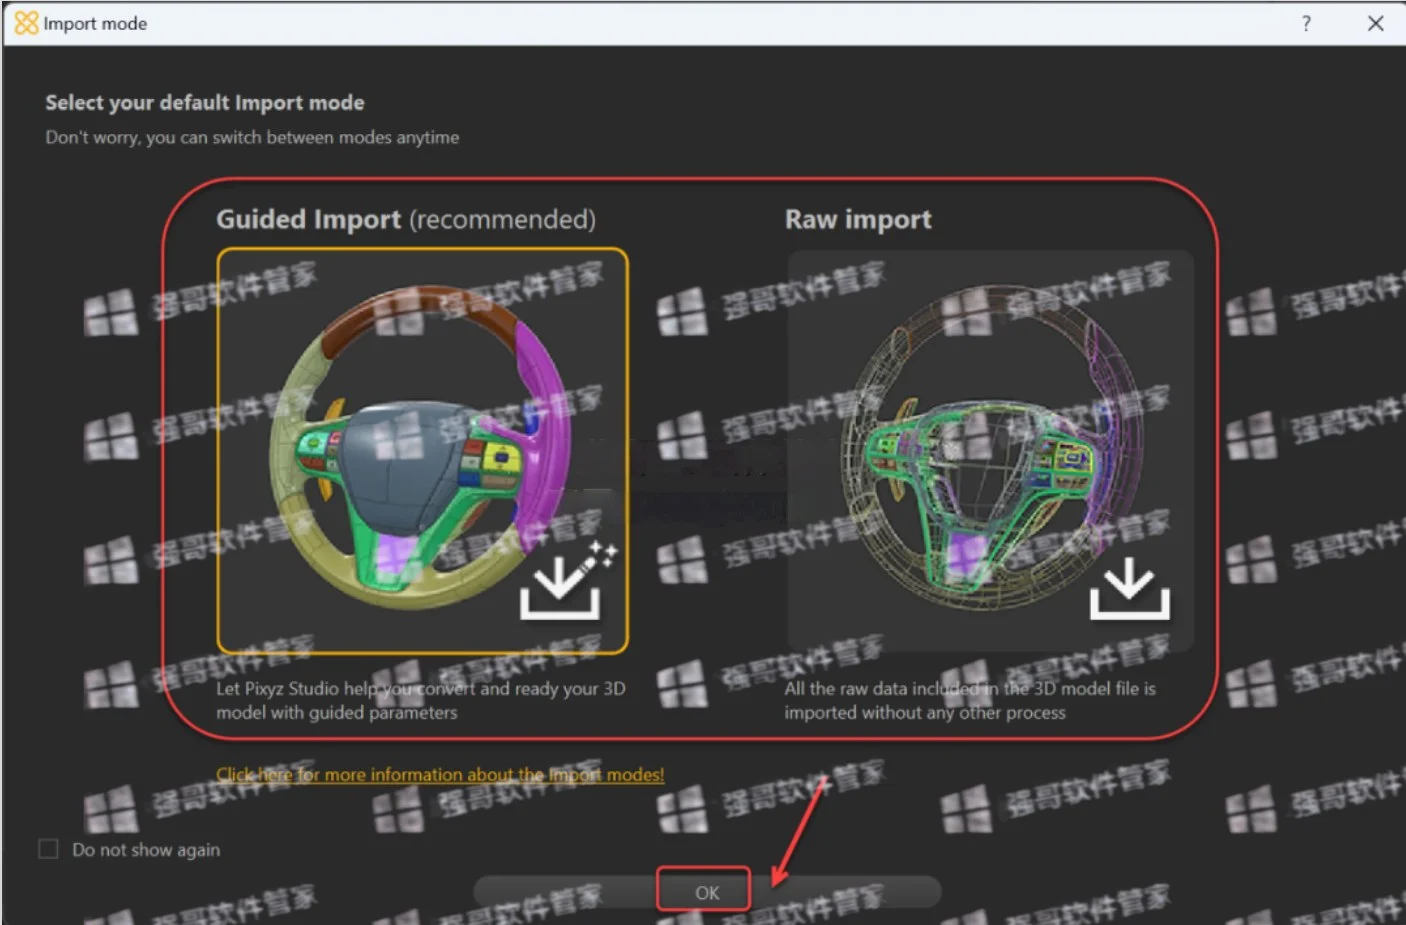
Task: Select the Guided Import steering wheel thumbnail
Action: pos(422,451)
